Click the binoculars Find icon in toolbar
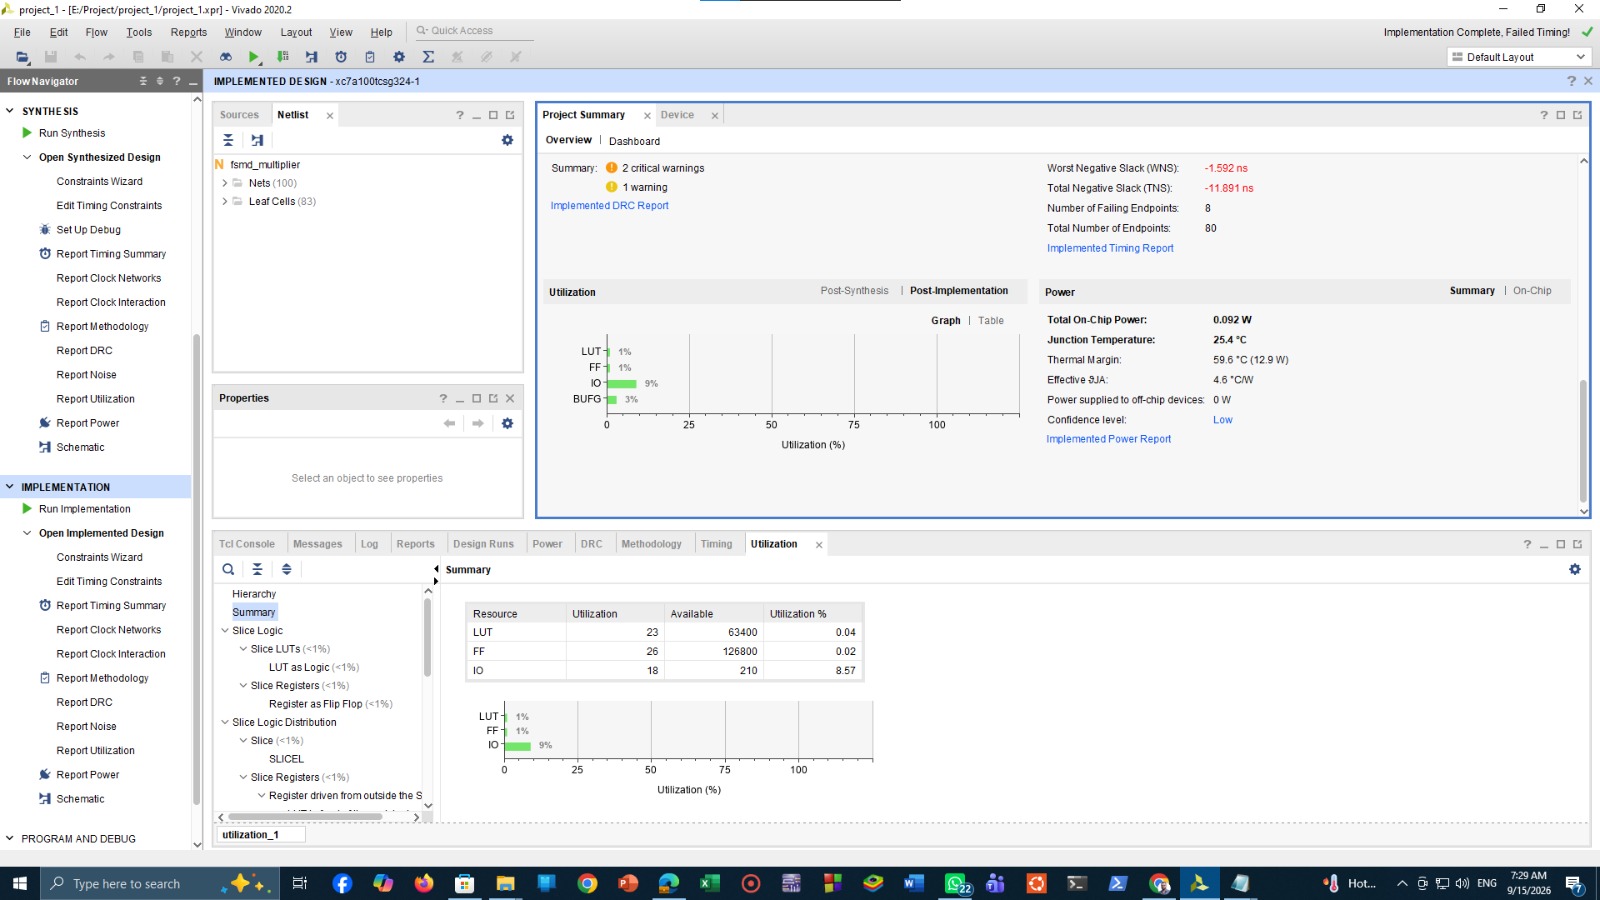This screenshot has height=900, width=1600. (226, 57)
